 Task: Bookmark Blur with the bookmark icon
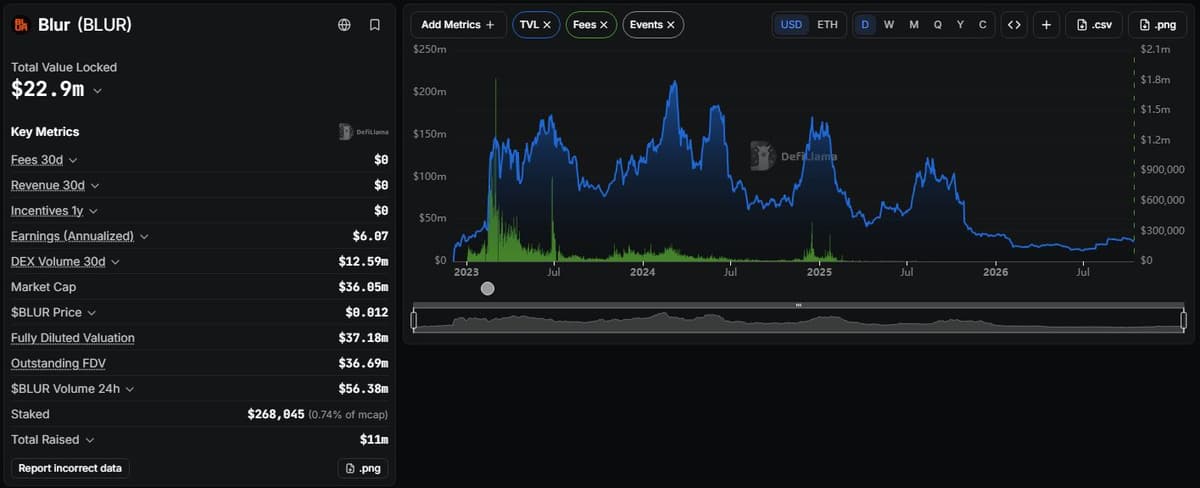374,24
